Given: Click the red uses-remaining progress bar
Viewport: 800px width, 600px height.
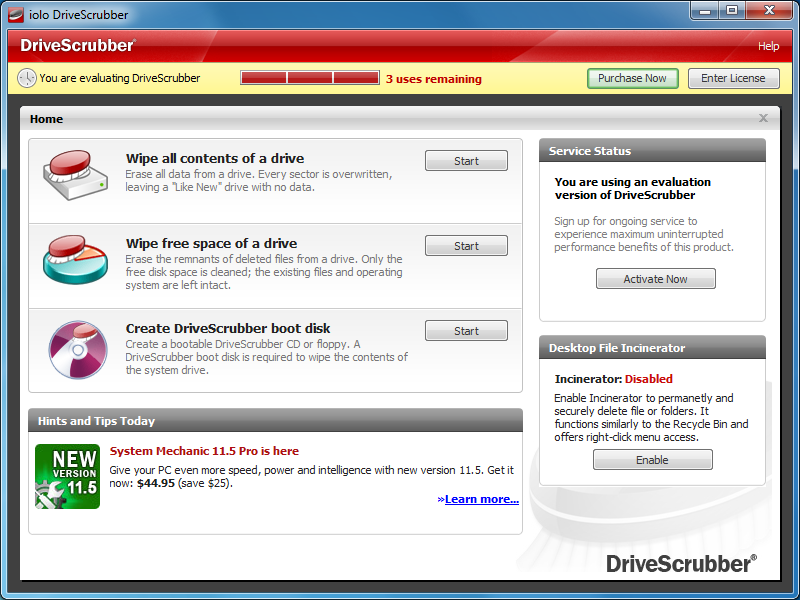Looking at the screenshot, I should tap(309, 78).
